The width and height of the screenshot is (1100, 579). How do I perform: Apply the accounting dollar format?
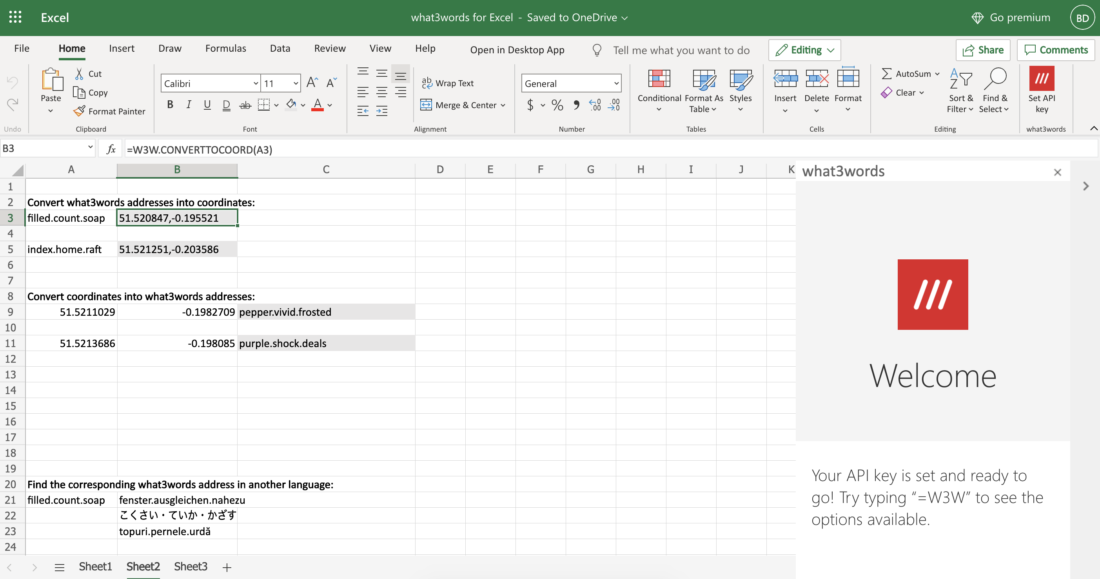[530, 105]
